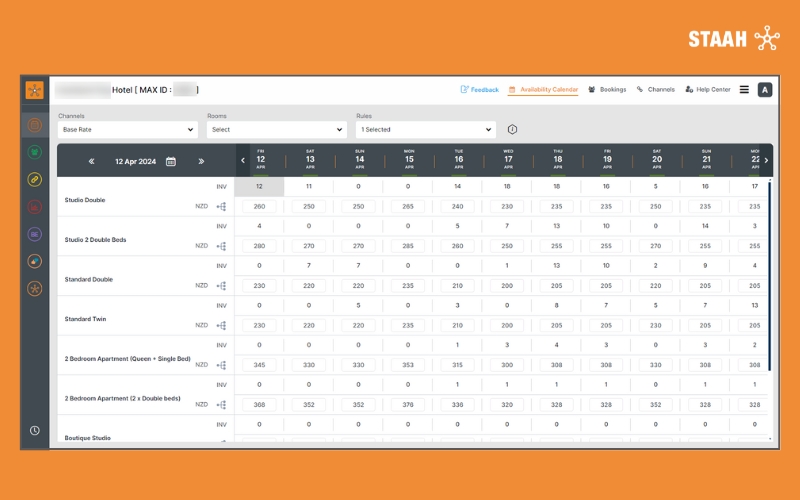The width and height of the screenshot is (800, 500).
Task: Select the Fri 12 Apr date header
Action: 261,160
